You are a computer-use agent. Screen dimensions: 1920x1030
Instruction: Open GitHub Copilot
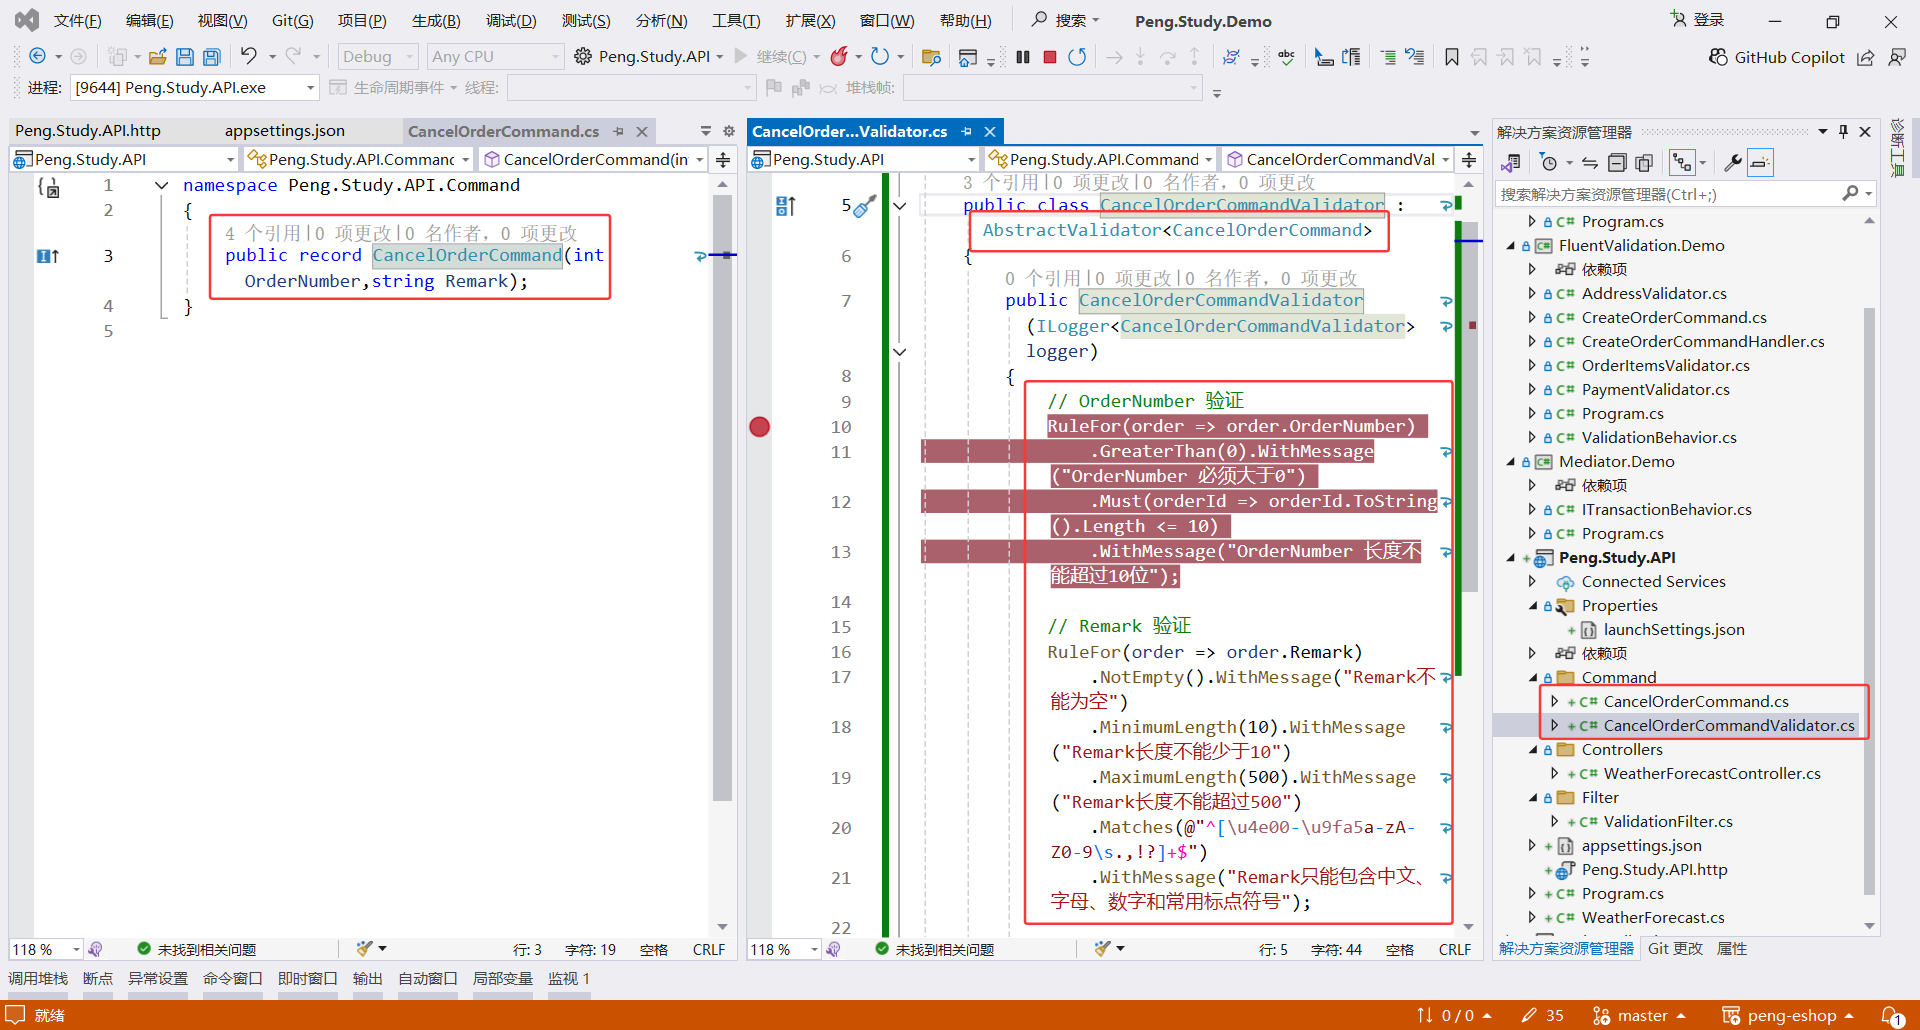(x=1776, y=57)
